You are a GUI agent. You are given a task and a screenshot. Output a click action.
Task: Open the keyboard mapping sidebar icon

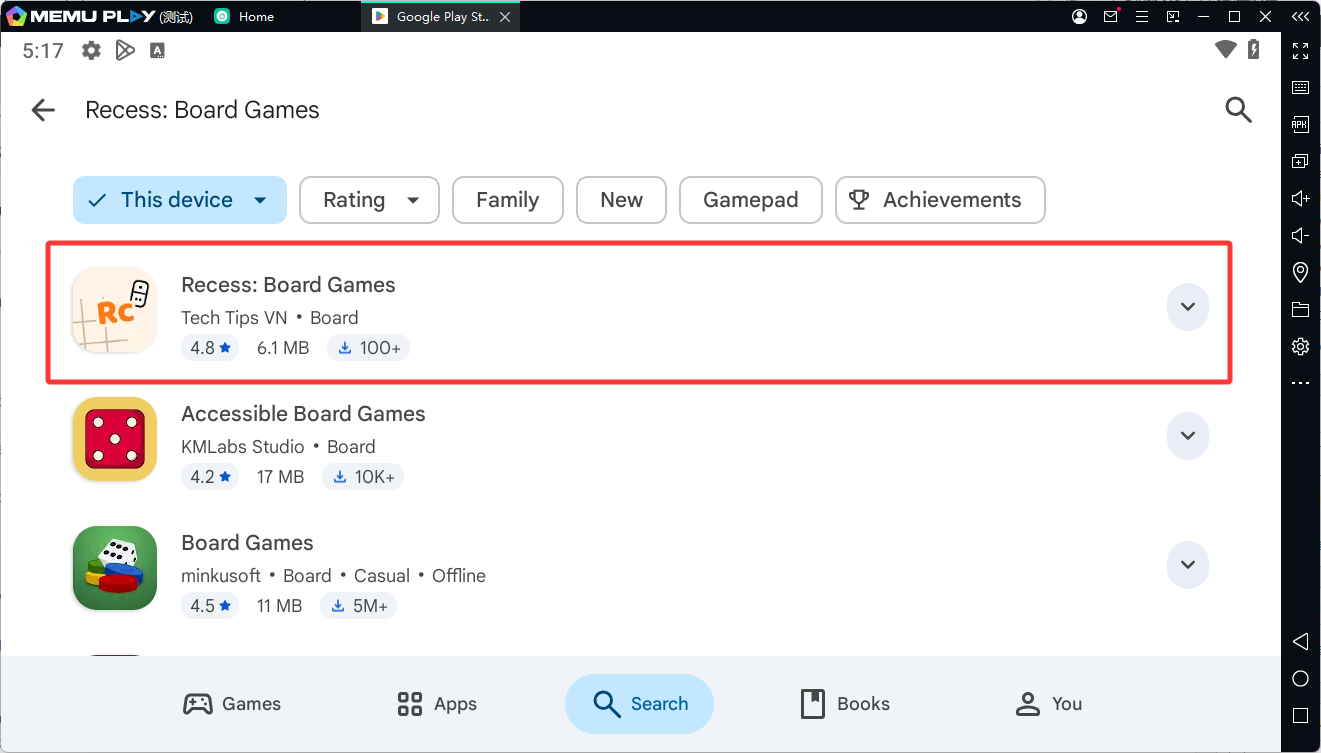point(1300,87)
